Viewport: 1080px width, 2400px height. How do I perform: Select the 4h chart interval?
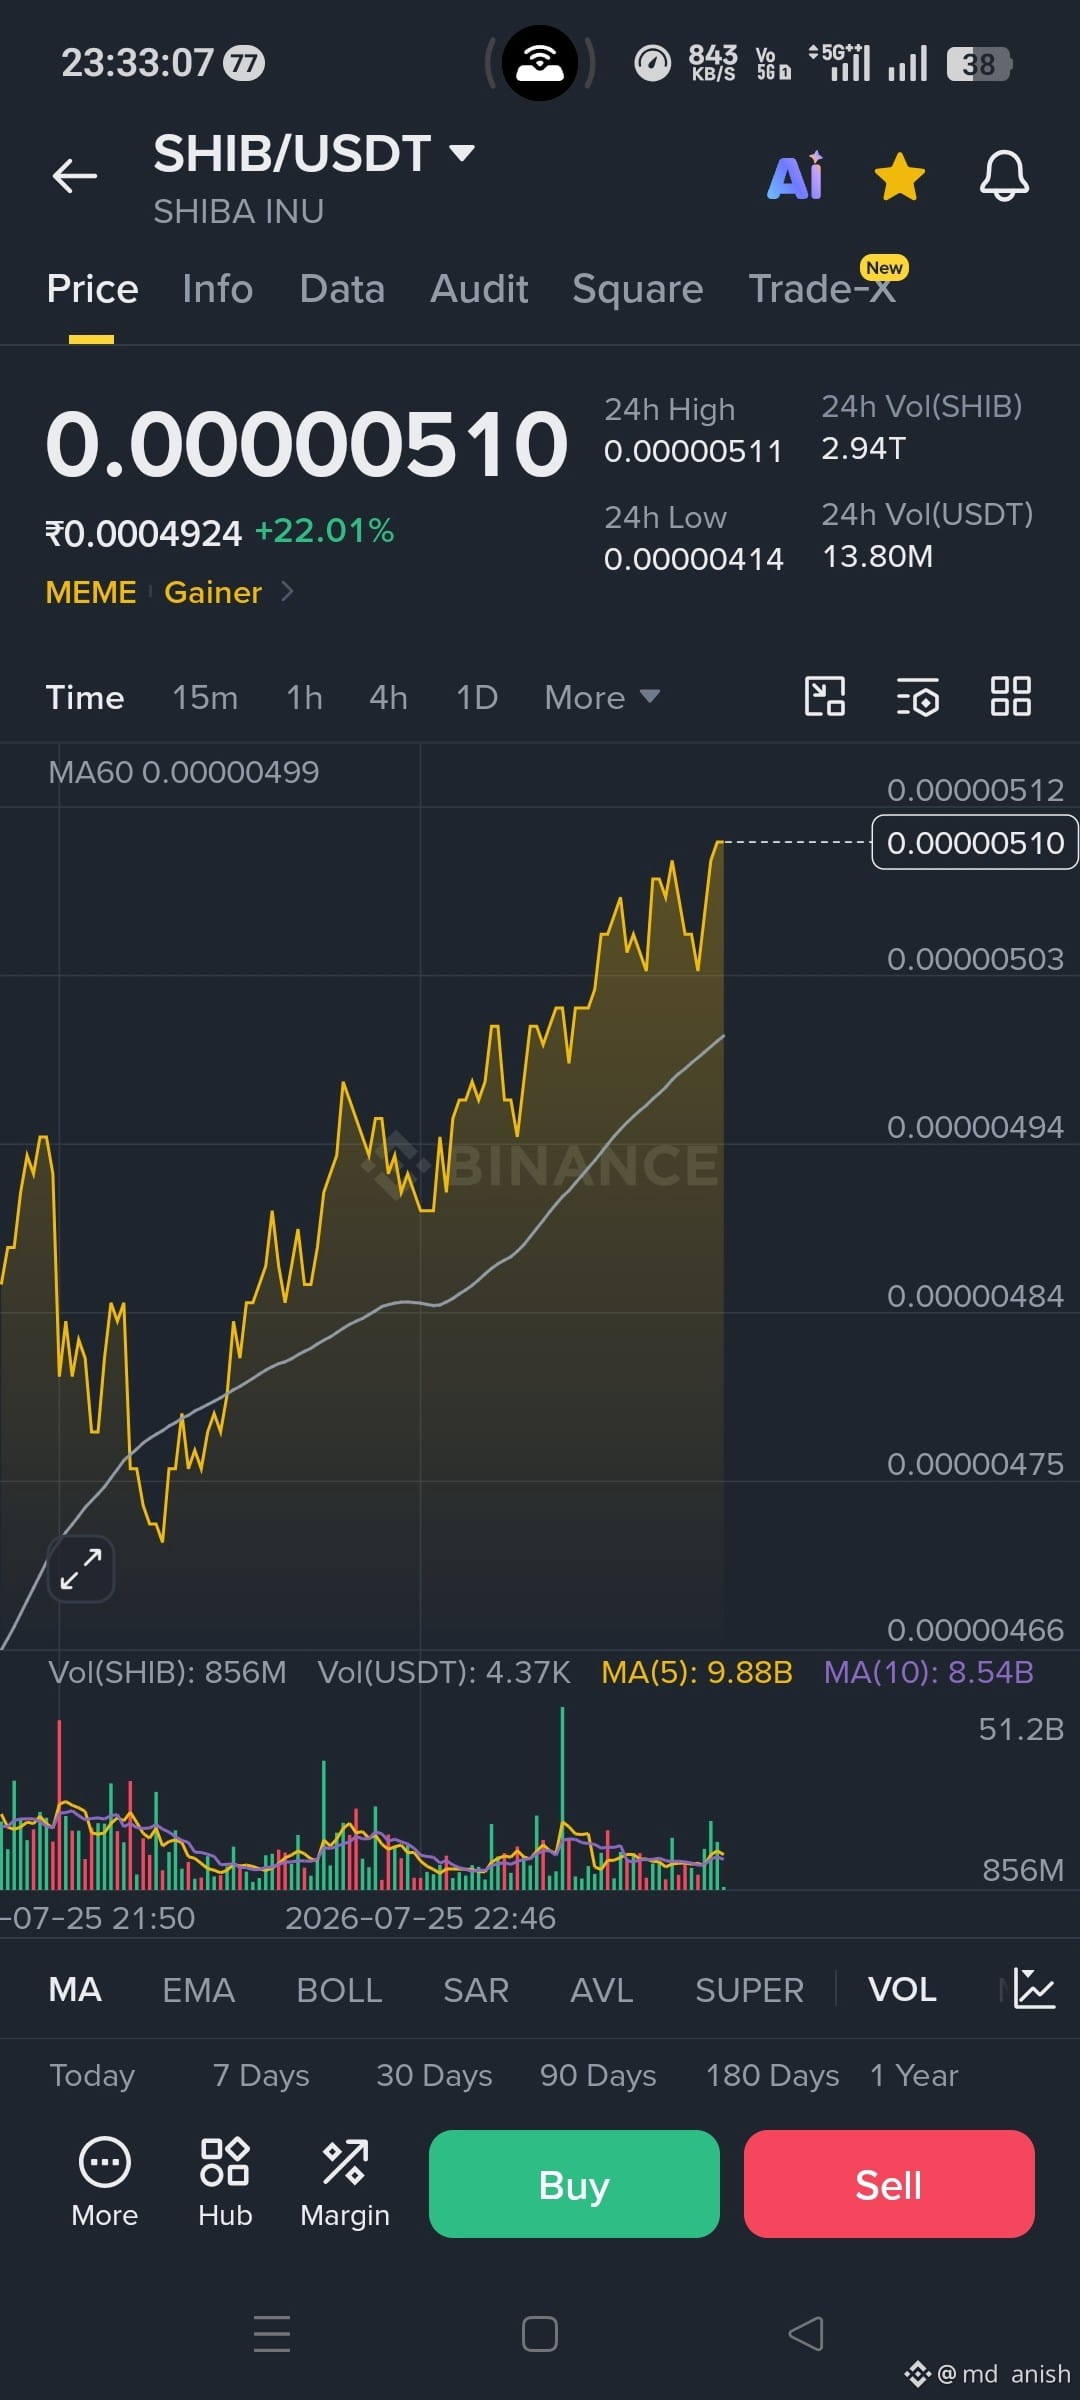point(388,697)
